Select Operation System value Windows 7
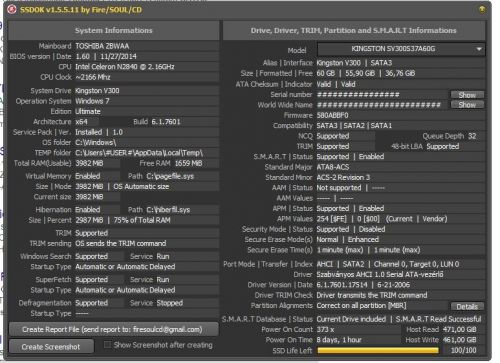Screen dimensions: 500x363 [92, 101]
